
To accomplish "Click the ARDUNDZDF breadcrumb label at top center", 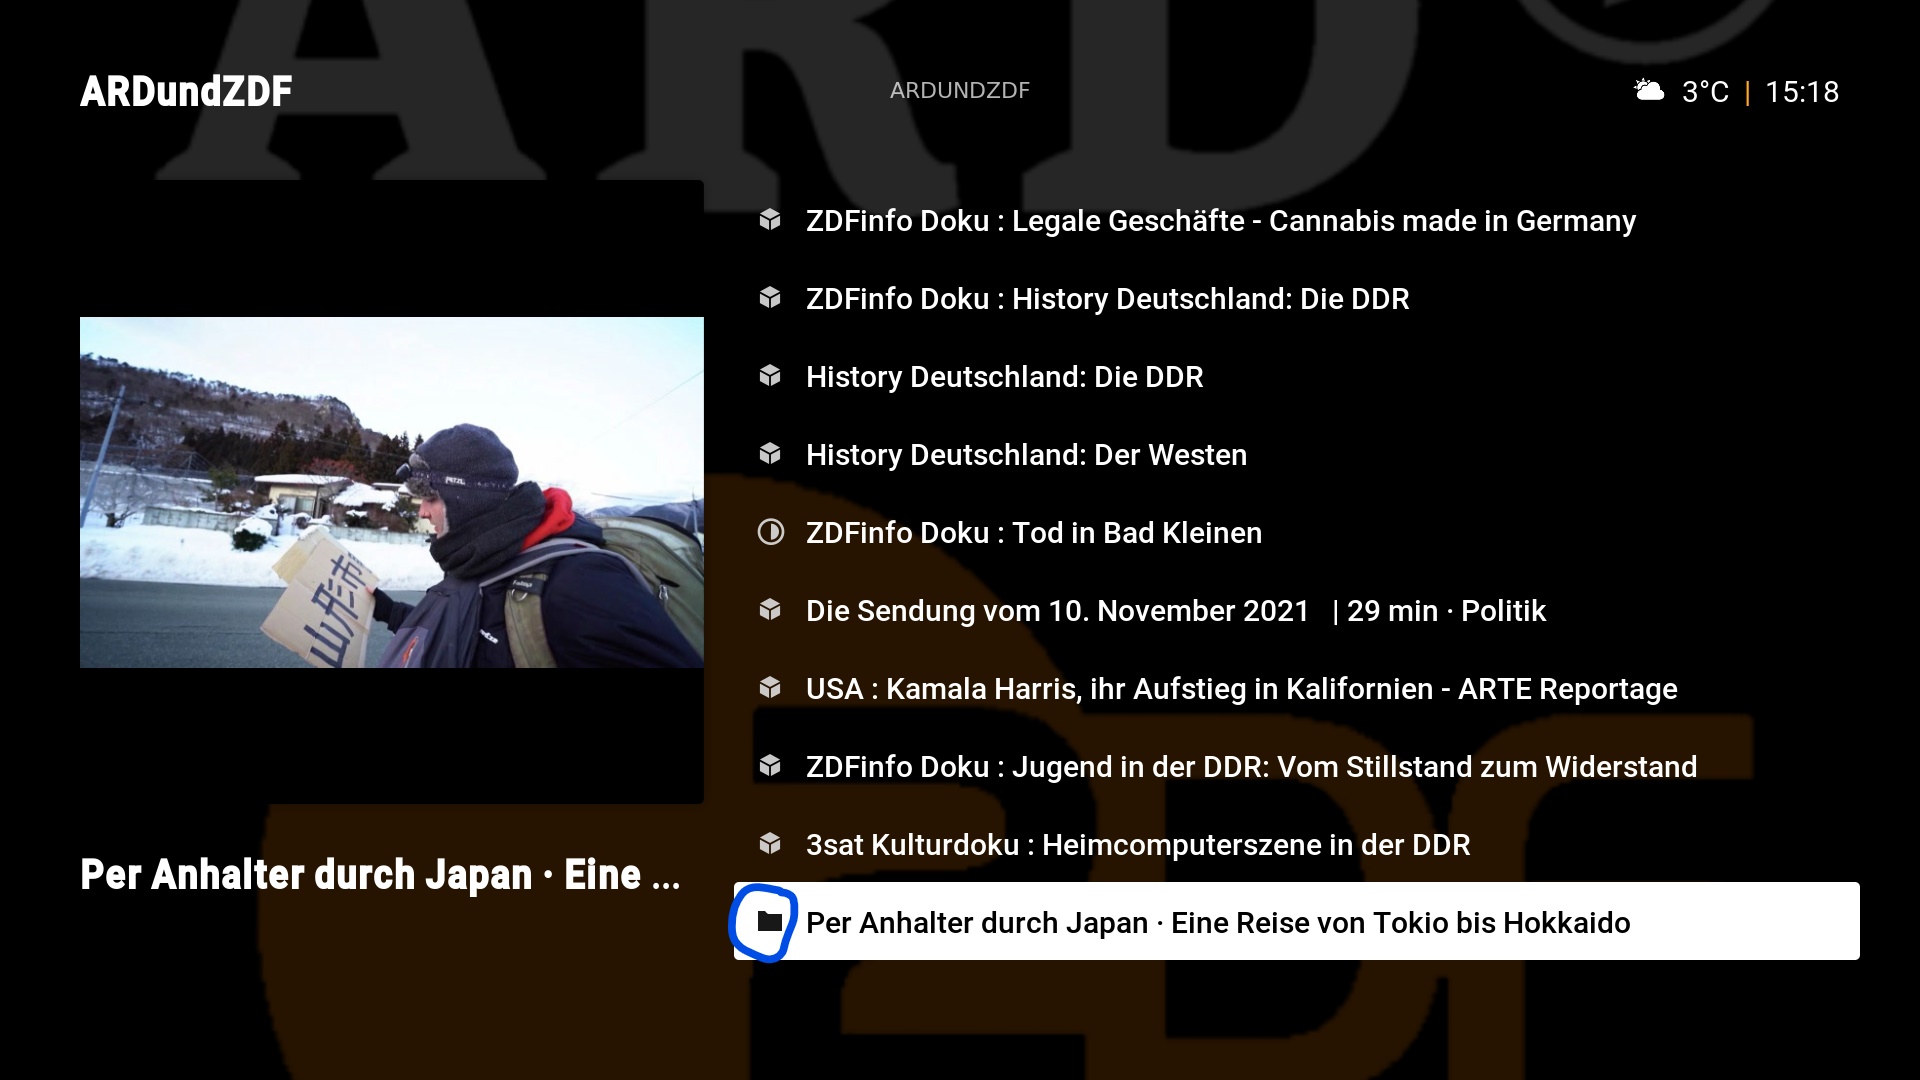I will pyautogui.click(x=960, y=91).
